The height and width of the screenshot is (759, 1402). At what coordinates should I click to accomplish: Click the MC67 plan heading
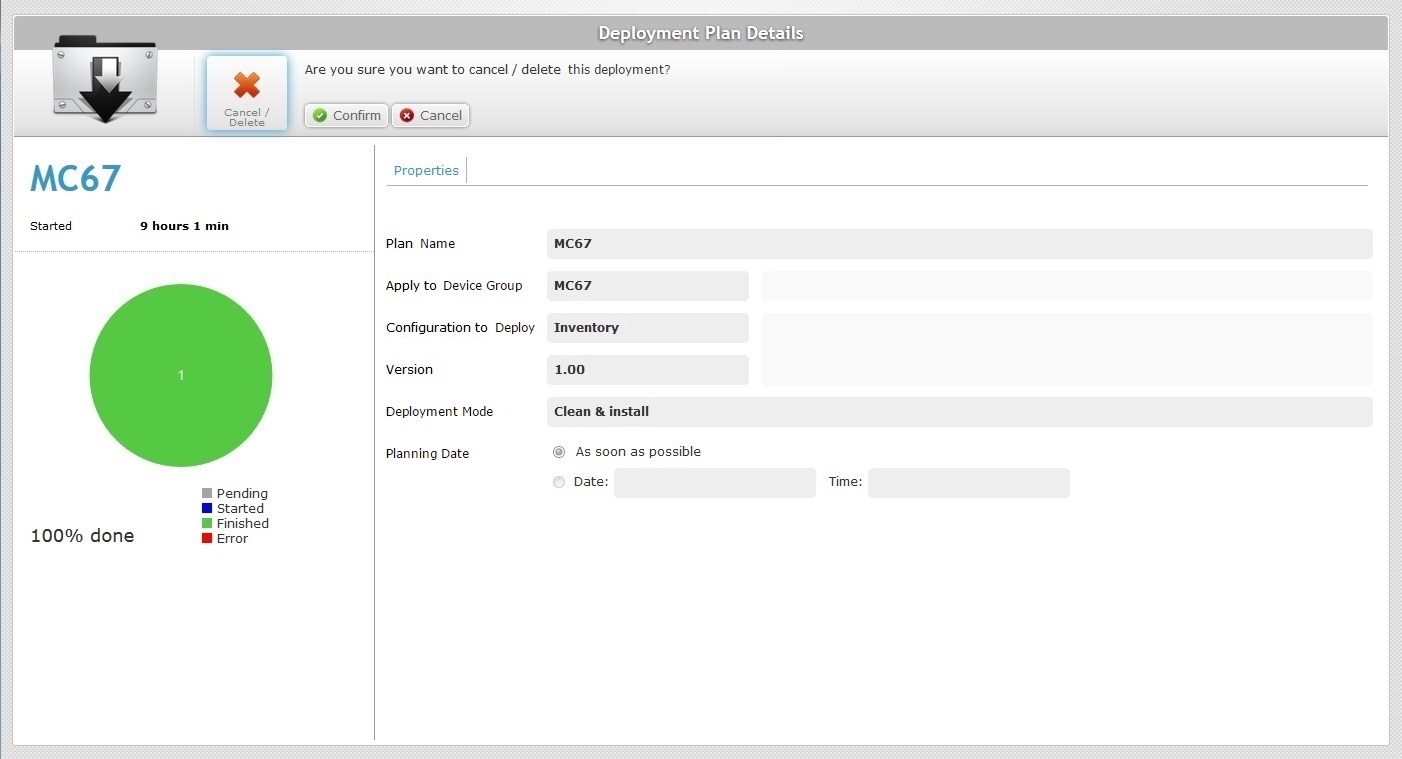[x=76, y=179]
